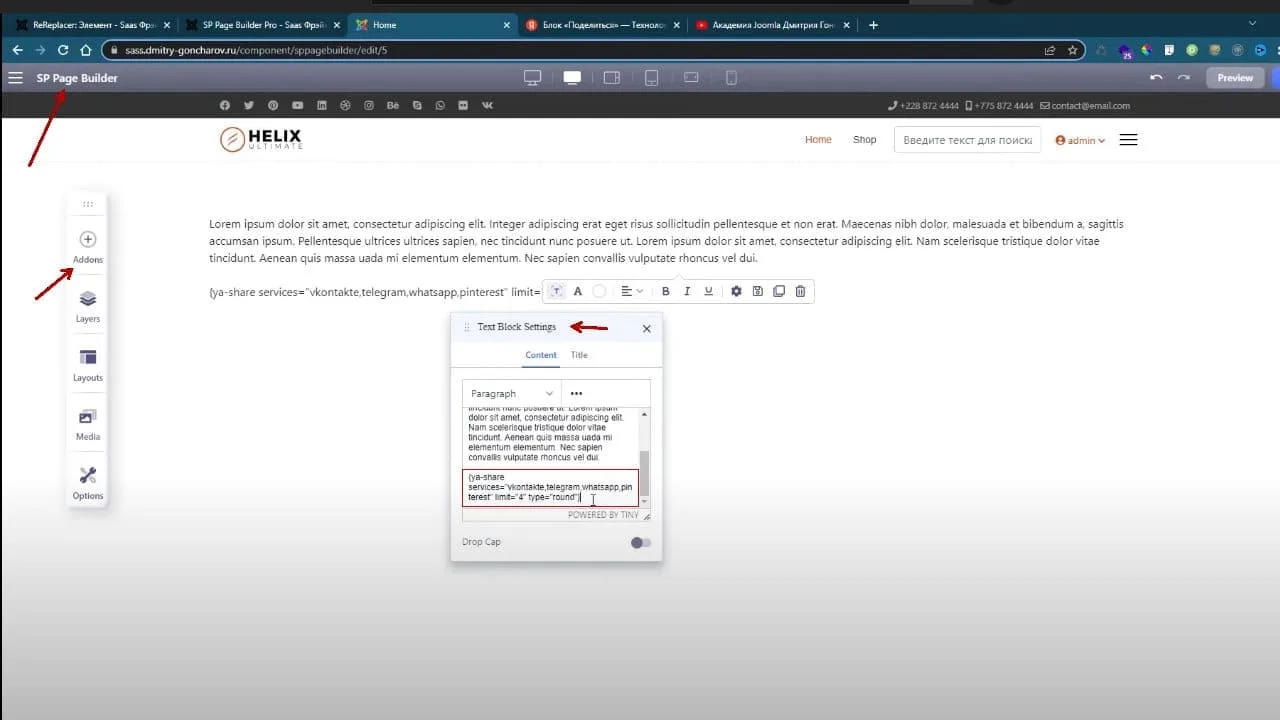Expand the Paragraph format dropdown

(x=511, y=393)
